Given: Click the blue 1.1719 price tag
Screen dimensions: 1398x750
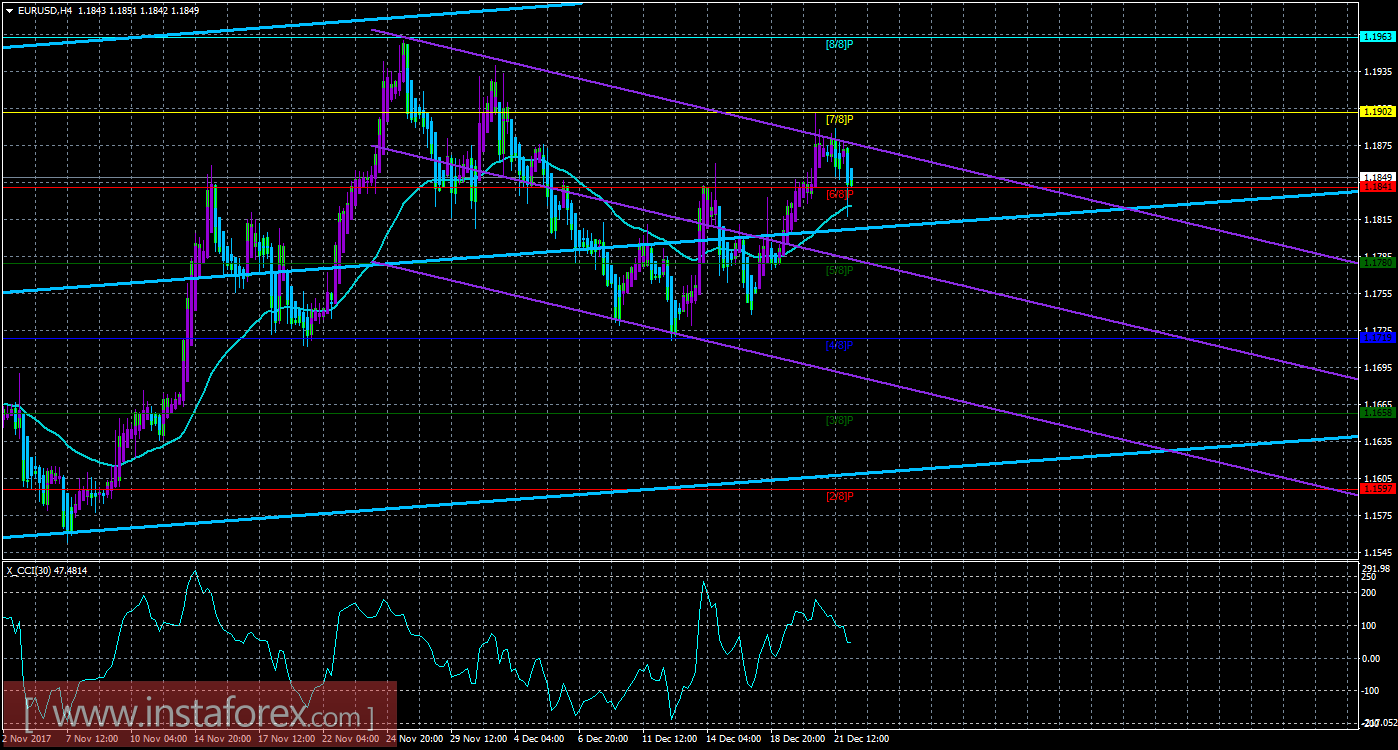Looking at the screenshot, I should 1377,338.
